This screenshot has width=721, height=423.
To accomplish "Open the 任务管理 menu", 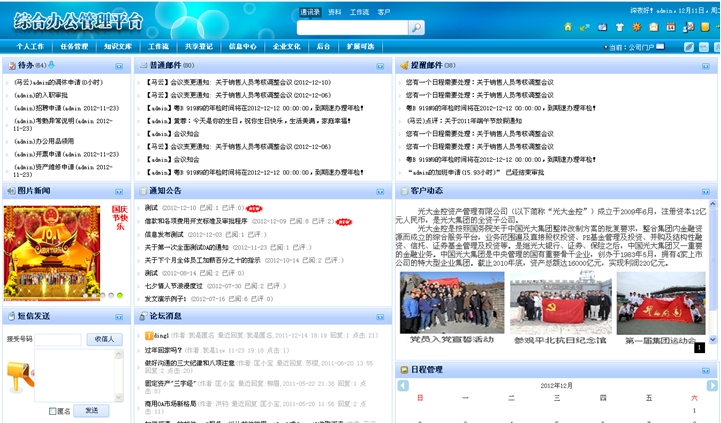I will coord(74,46).
